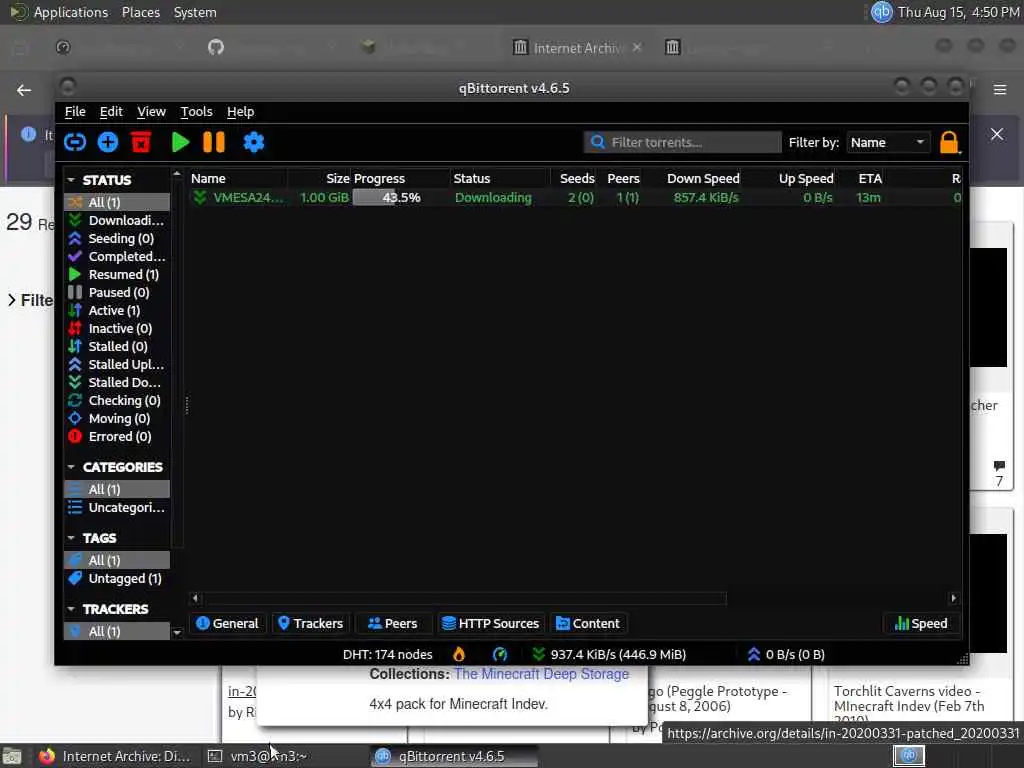Click the upload speed status entry
Viewport: 1024px width, 768px height.
786,654
